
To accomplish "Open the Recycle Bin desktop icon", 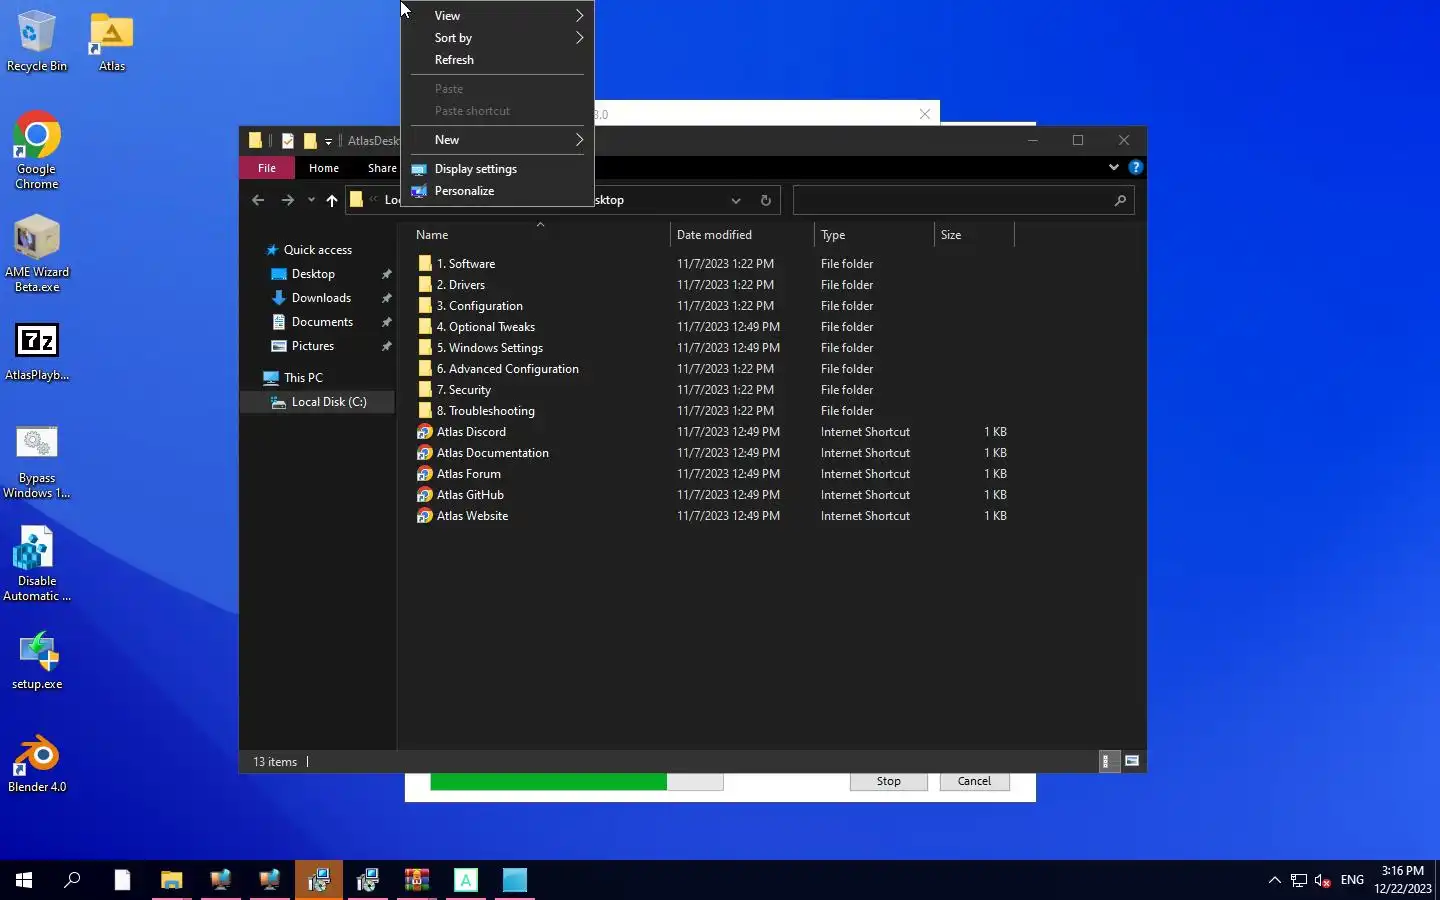I will coord(36,42).
